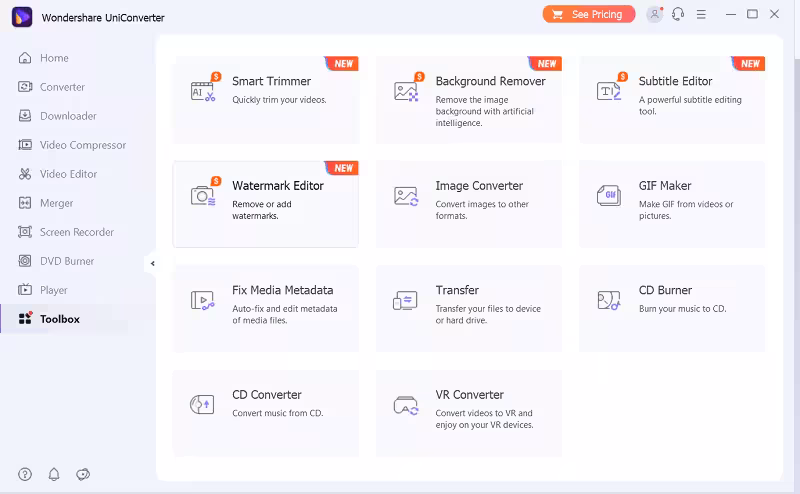This screenshot has height=494, width=800.
Task: Click the Downloader sidebar icon
Action: point(24,116)
